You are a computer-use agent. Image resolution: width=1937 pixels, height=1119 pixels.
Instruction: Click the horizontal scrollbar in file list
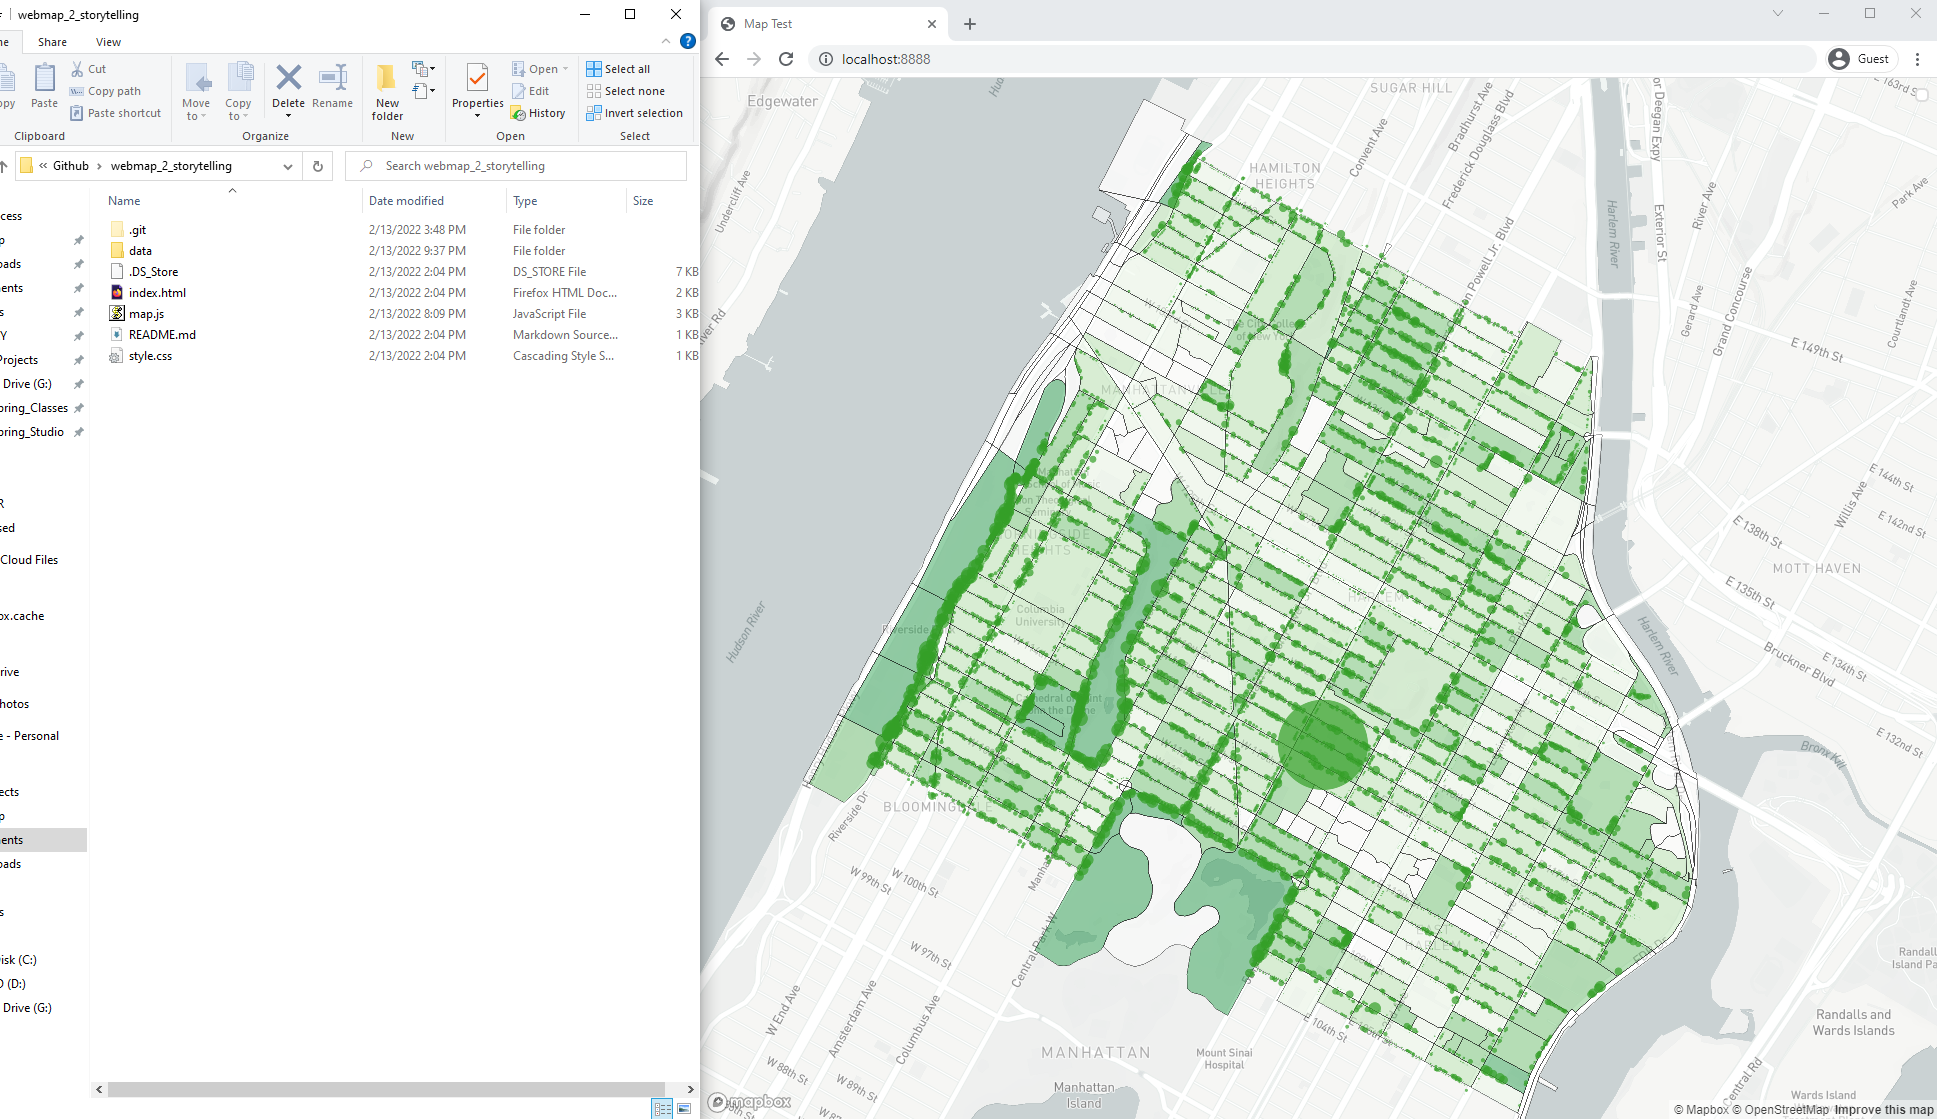point(386,1089)
